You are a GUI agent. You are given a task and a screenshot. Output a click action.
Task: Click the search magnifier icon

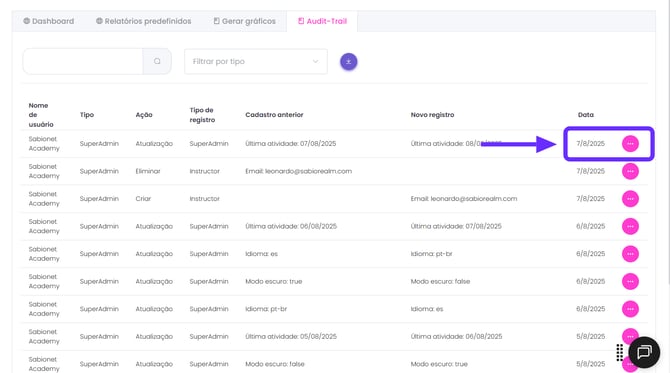tap(157, 62)
